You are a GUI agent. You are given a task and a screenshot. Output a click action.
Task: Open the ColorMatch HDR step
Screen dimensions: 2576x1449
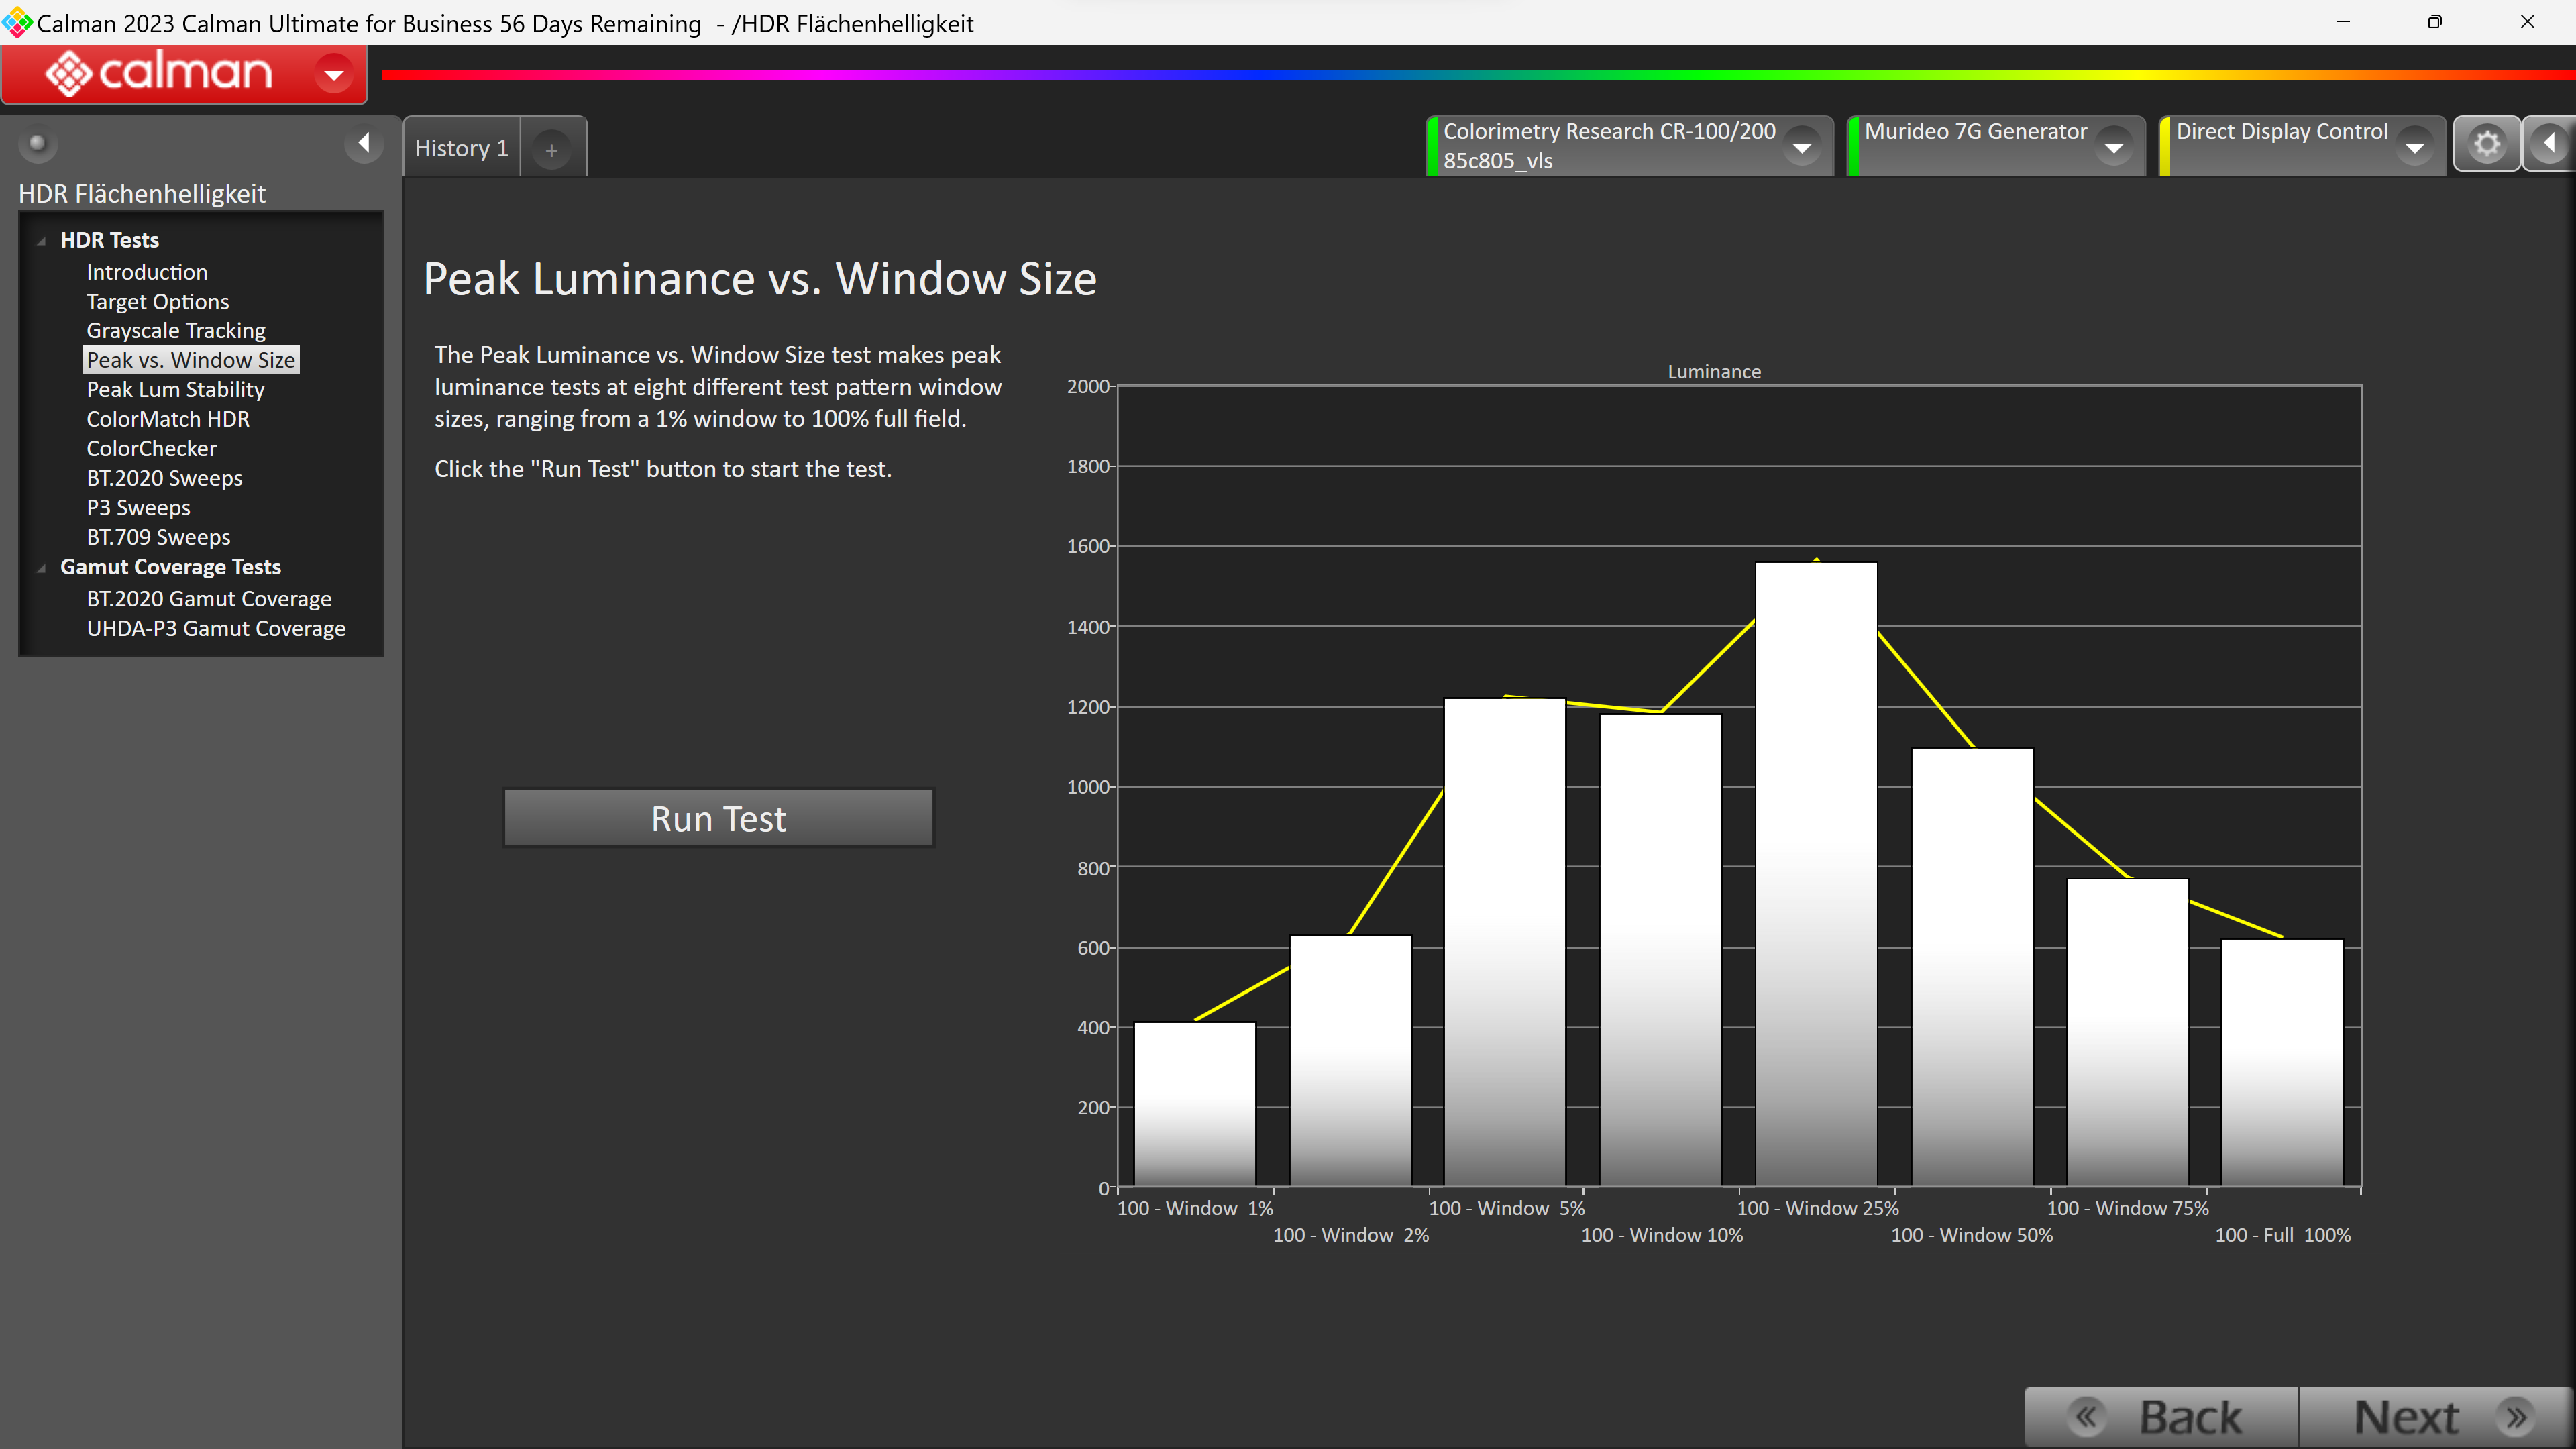167,419
